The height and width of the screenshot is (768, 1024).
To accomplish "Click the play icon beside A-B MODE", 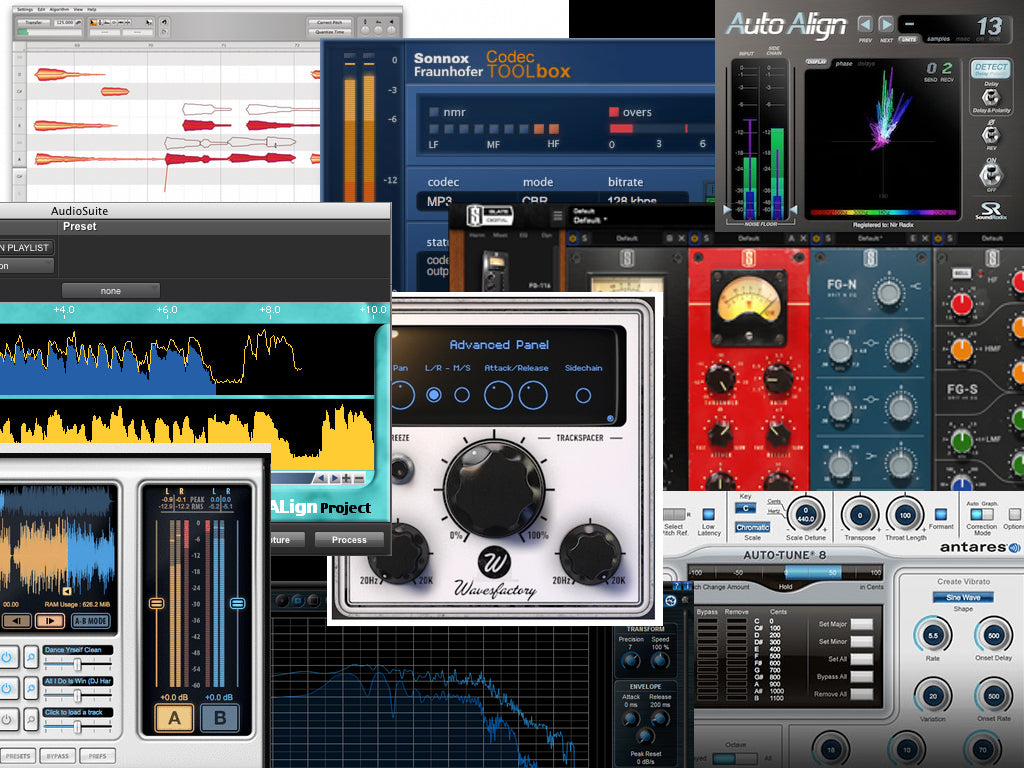I will (50, 620).
